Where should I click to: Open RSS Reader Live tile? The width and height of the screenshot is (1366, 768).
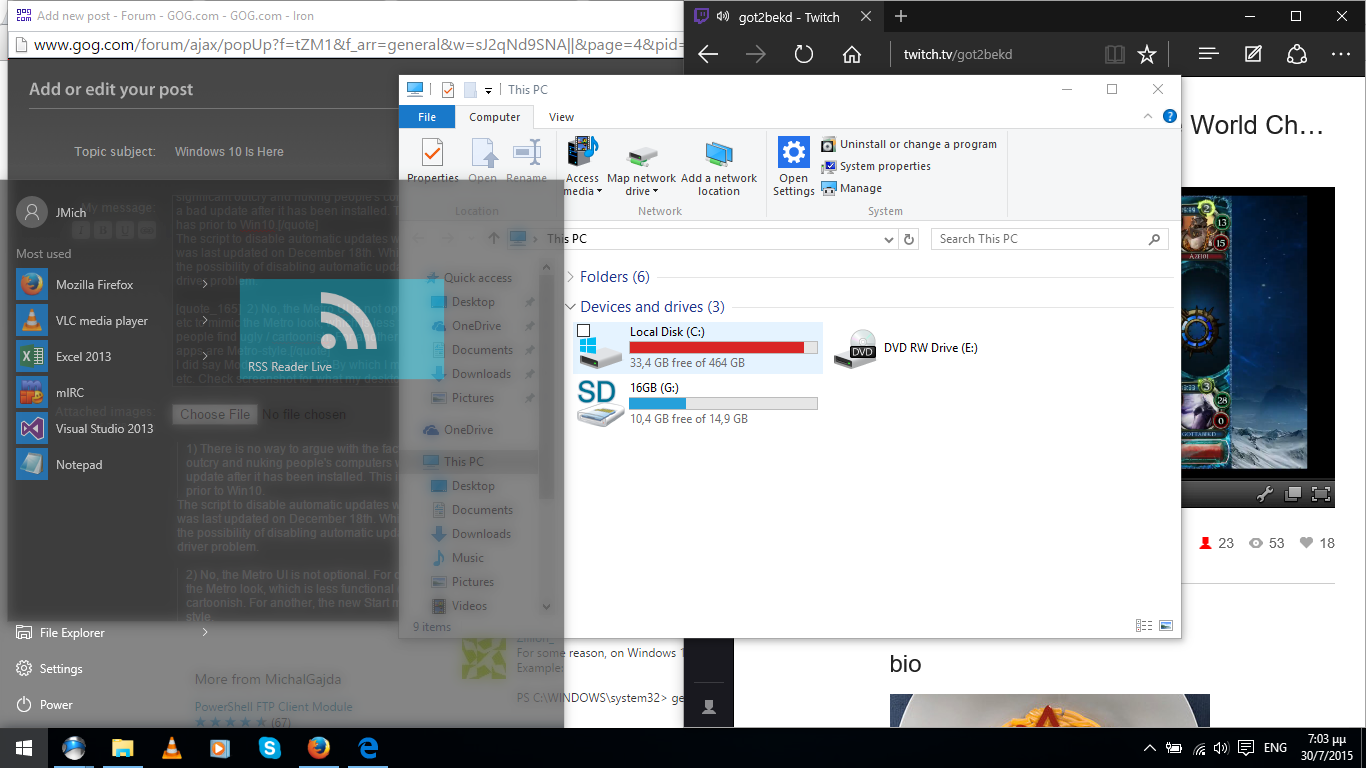341,329
